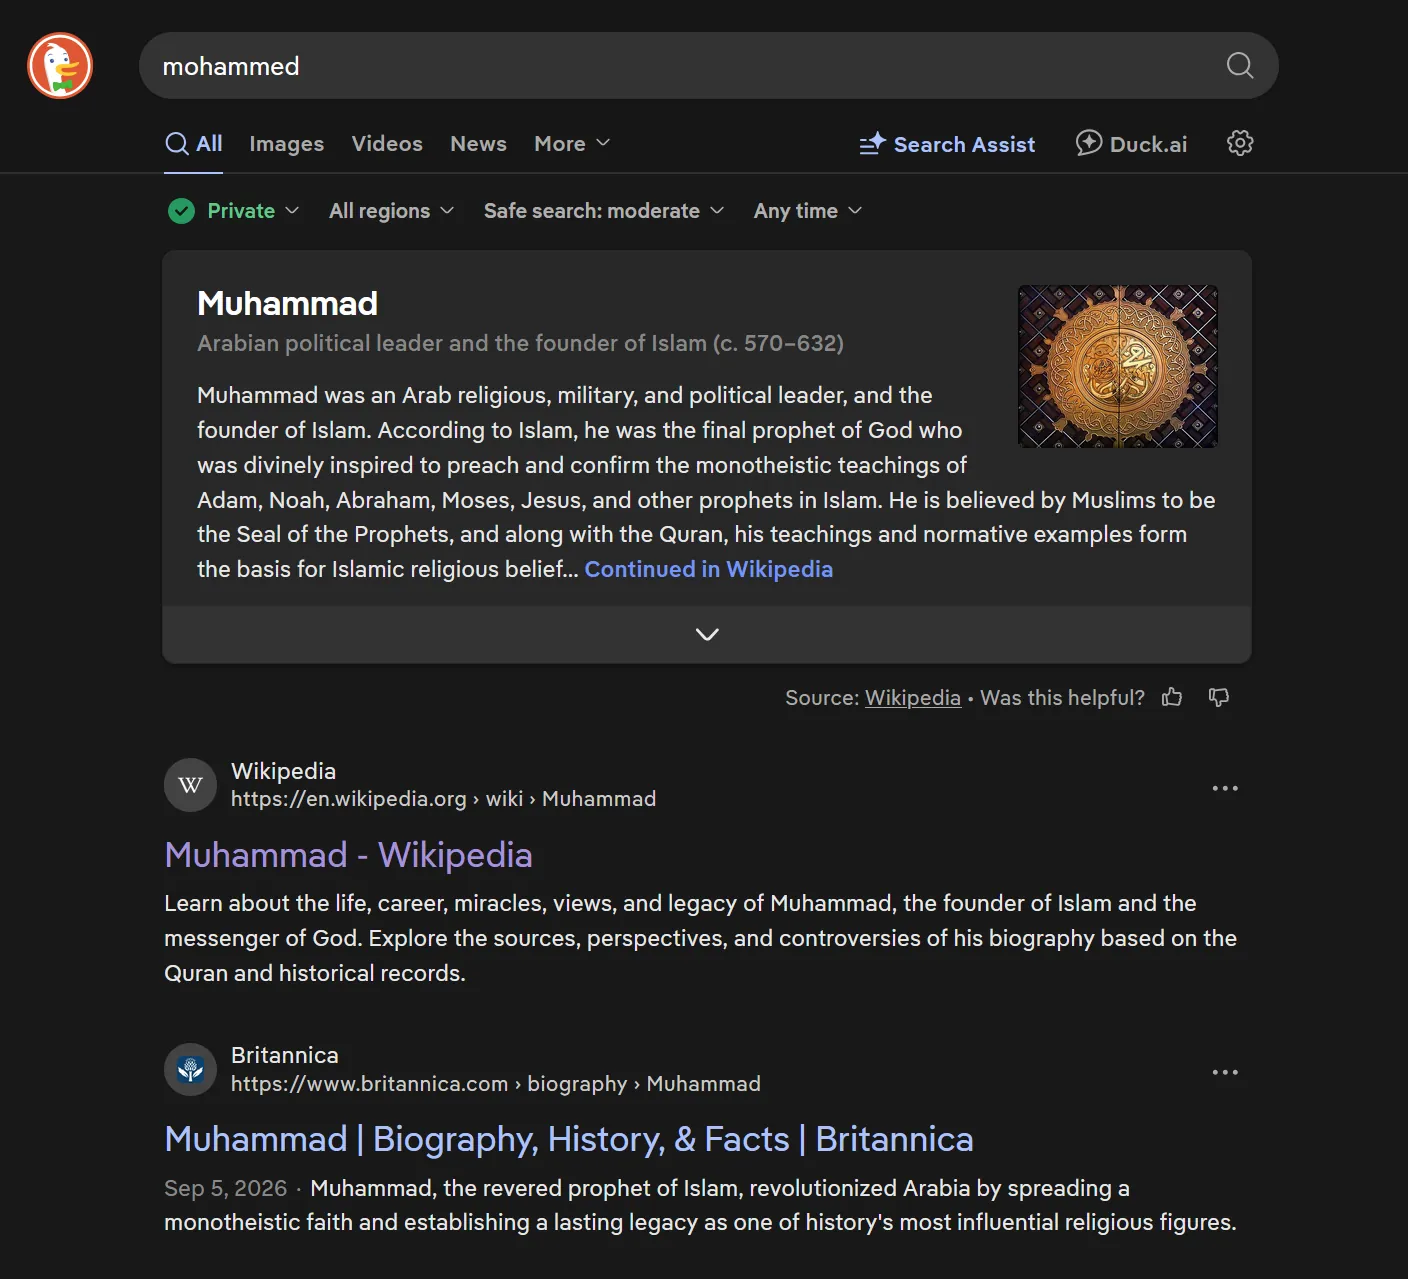Expand the Muhammad info box with the chevron
Image resolution: width=1408 pixels, height=1279 pixels.
coord(707,634)
